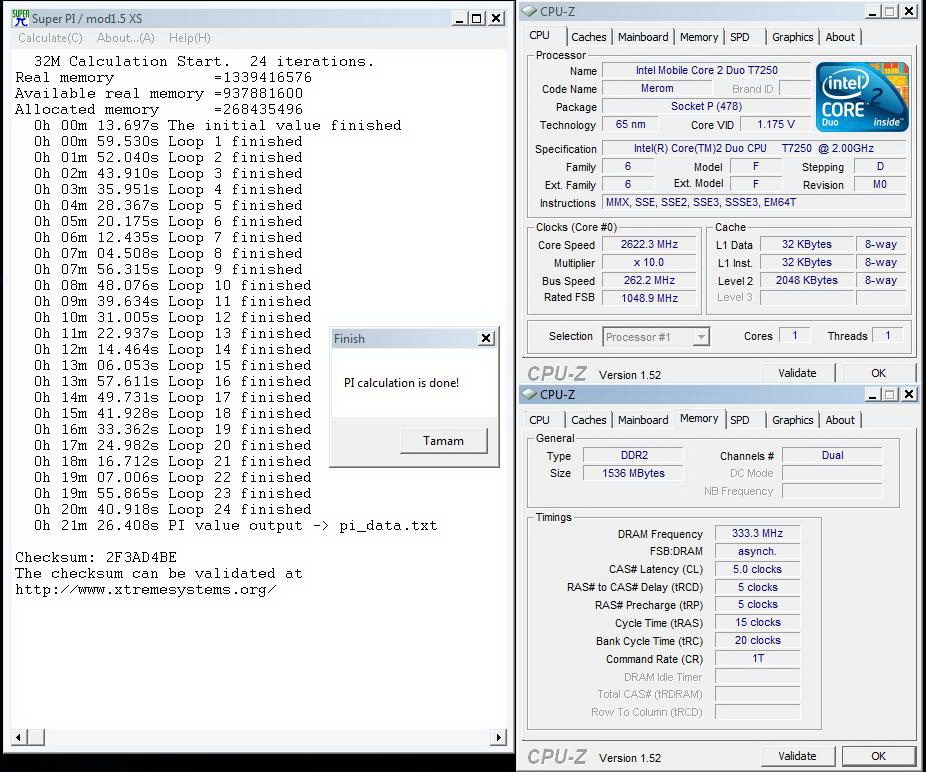Minimize the Super PI window
This screenshot has width=926, height=772.
click(x=460, y=18)
